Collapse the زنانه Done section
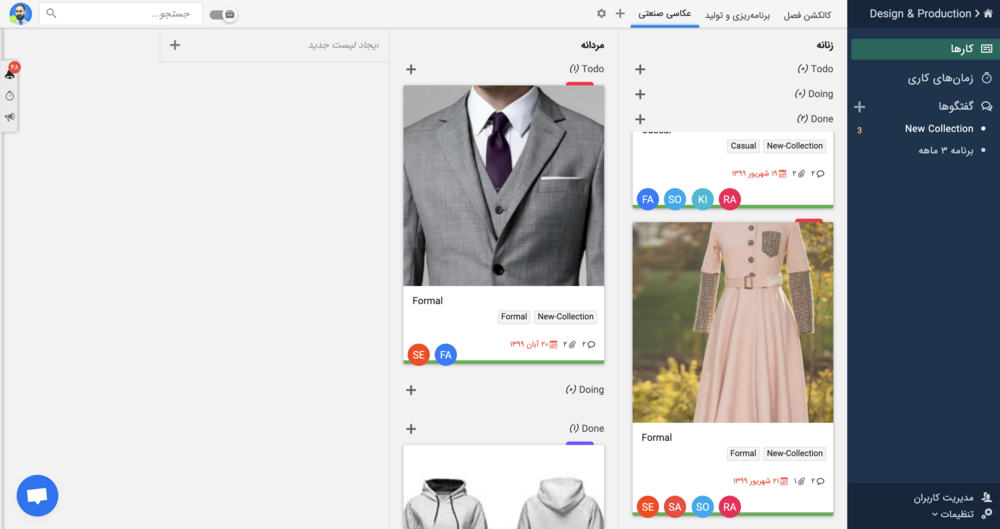The height and width of the screenshot is (529, 1000). coord(814,119)
